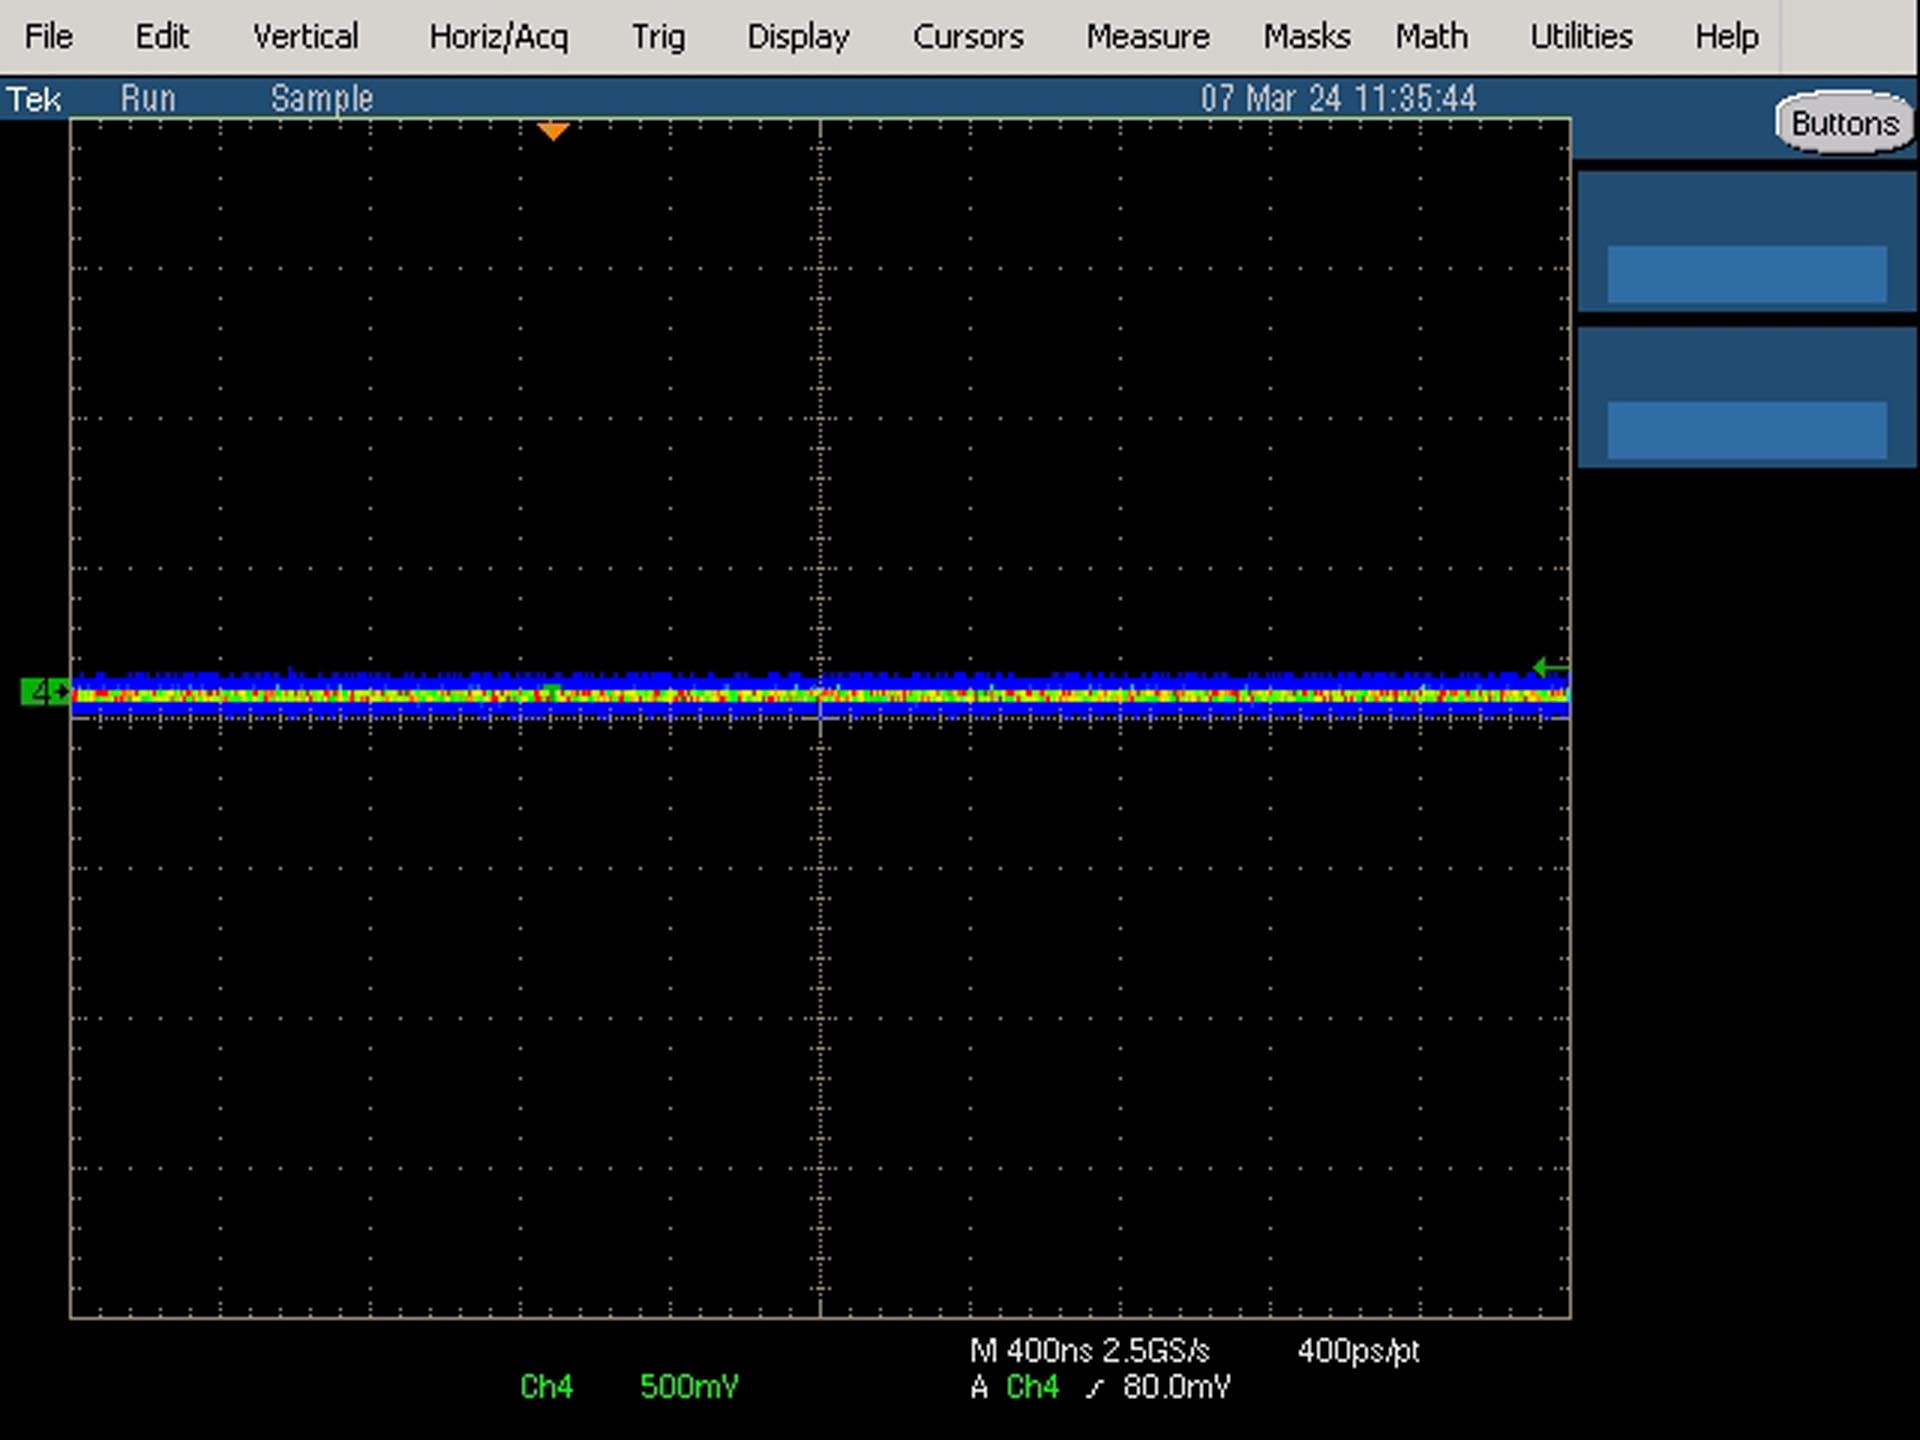Open the Help menu
Image resolution: width=1920 pixels, height=1440 pixels.
[x=1726, y=37]
